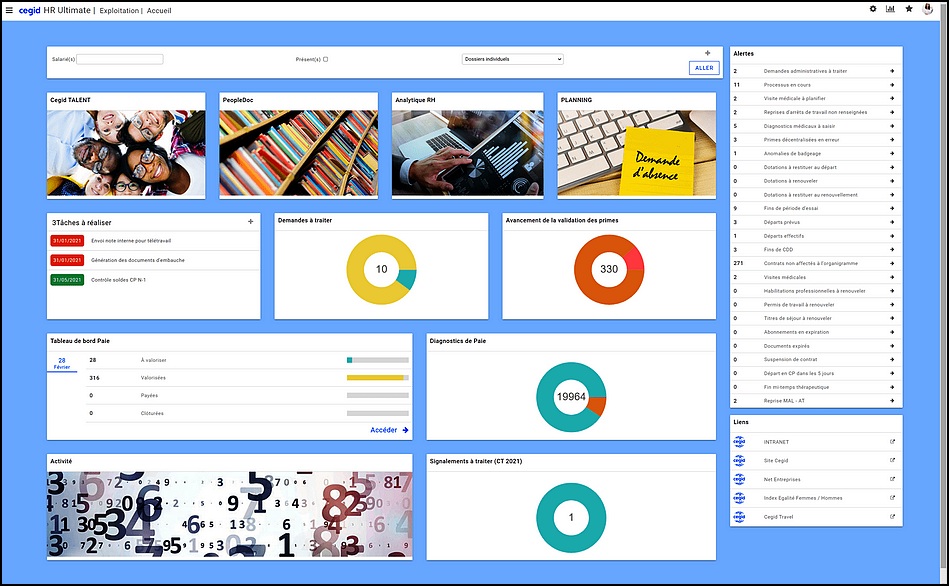Focus the Salarié(s) input field
Viewport: 949px width, 586px height.
(x=120, y=59)
